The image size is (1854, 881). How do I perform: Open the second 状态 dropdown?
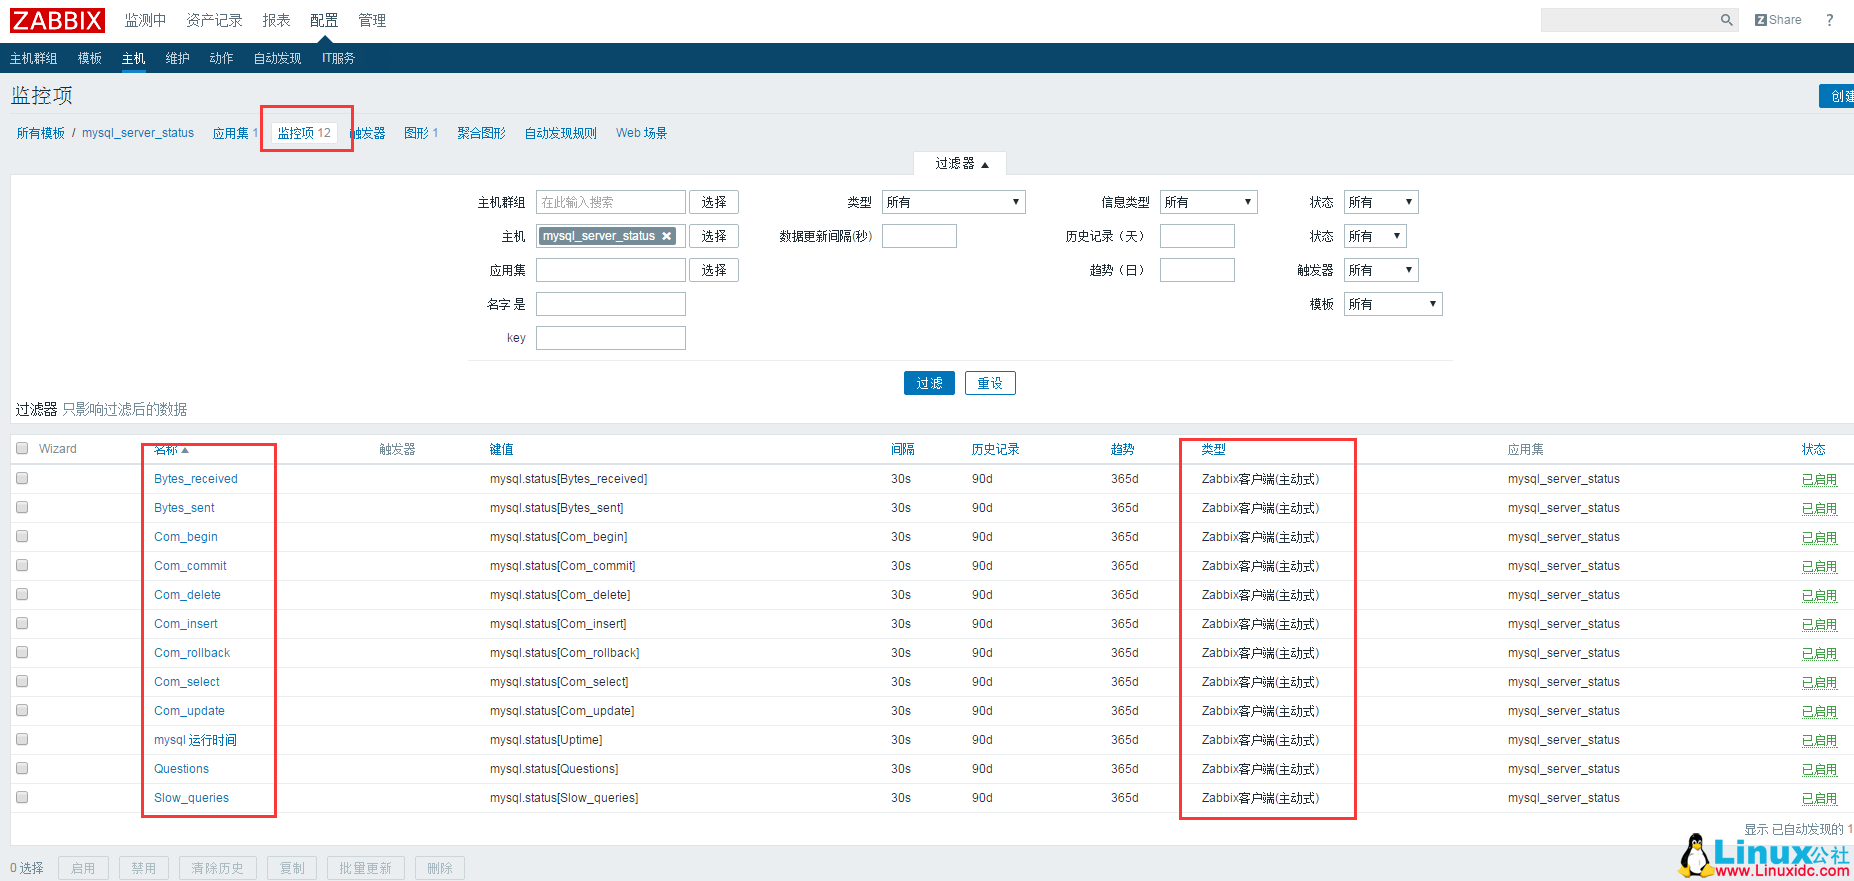coord(1375,236)
